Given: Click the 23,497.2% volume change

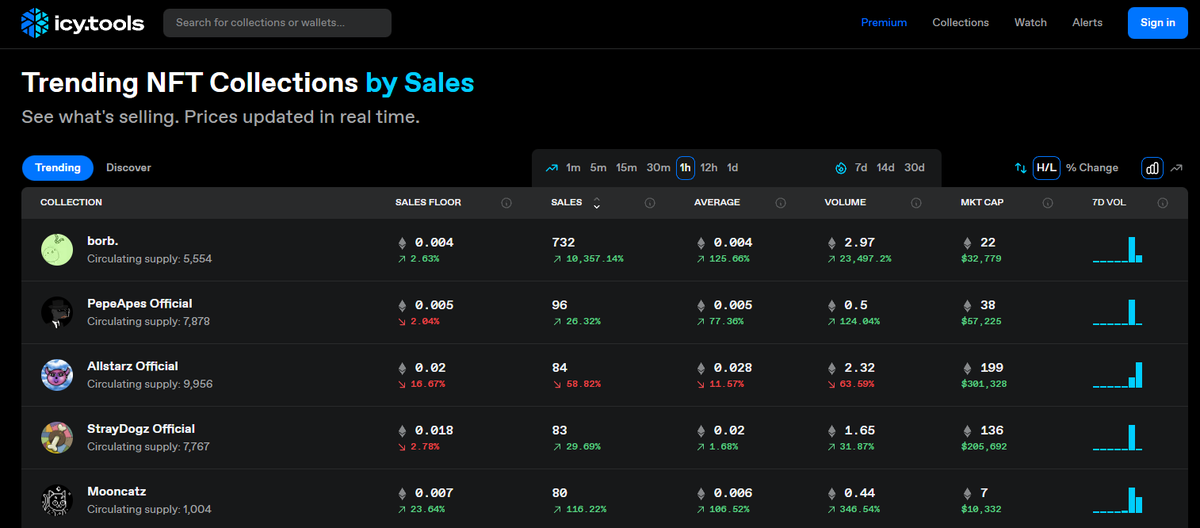Looking at the screenshot, I should click(858, 259).
